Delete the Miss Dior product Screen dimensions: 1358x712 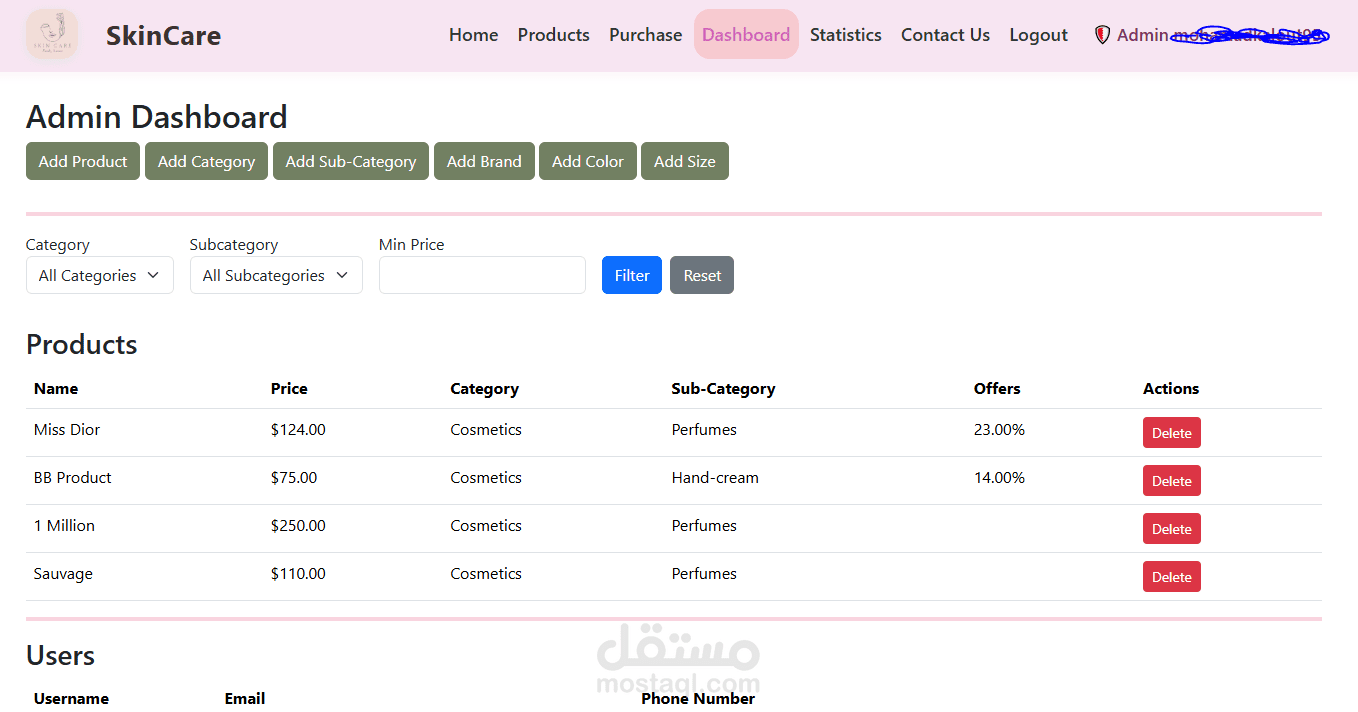[x=1171, y=433]
